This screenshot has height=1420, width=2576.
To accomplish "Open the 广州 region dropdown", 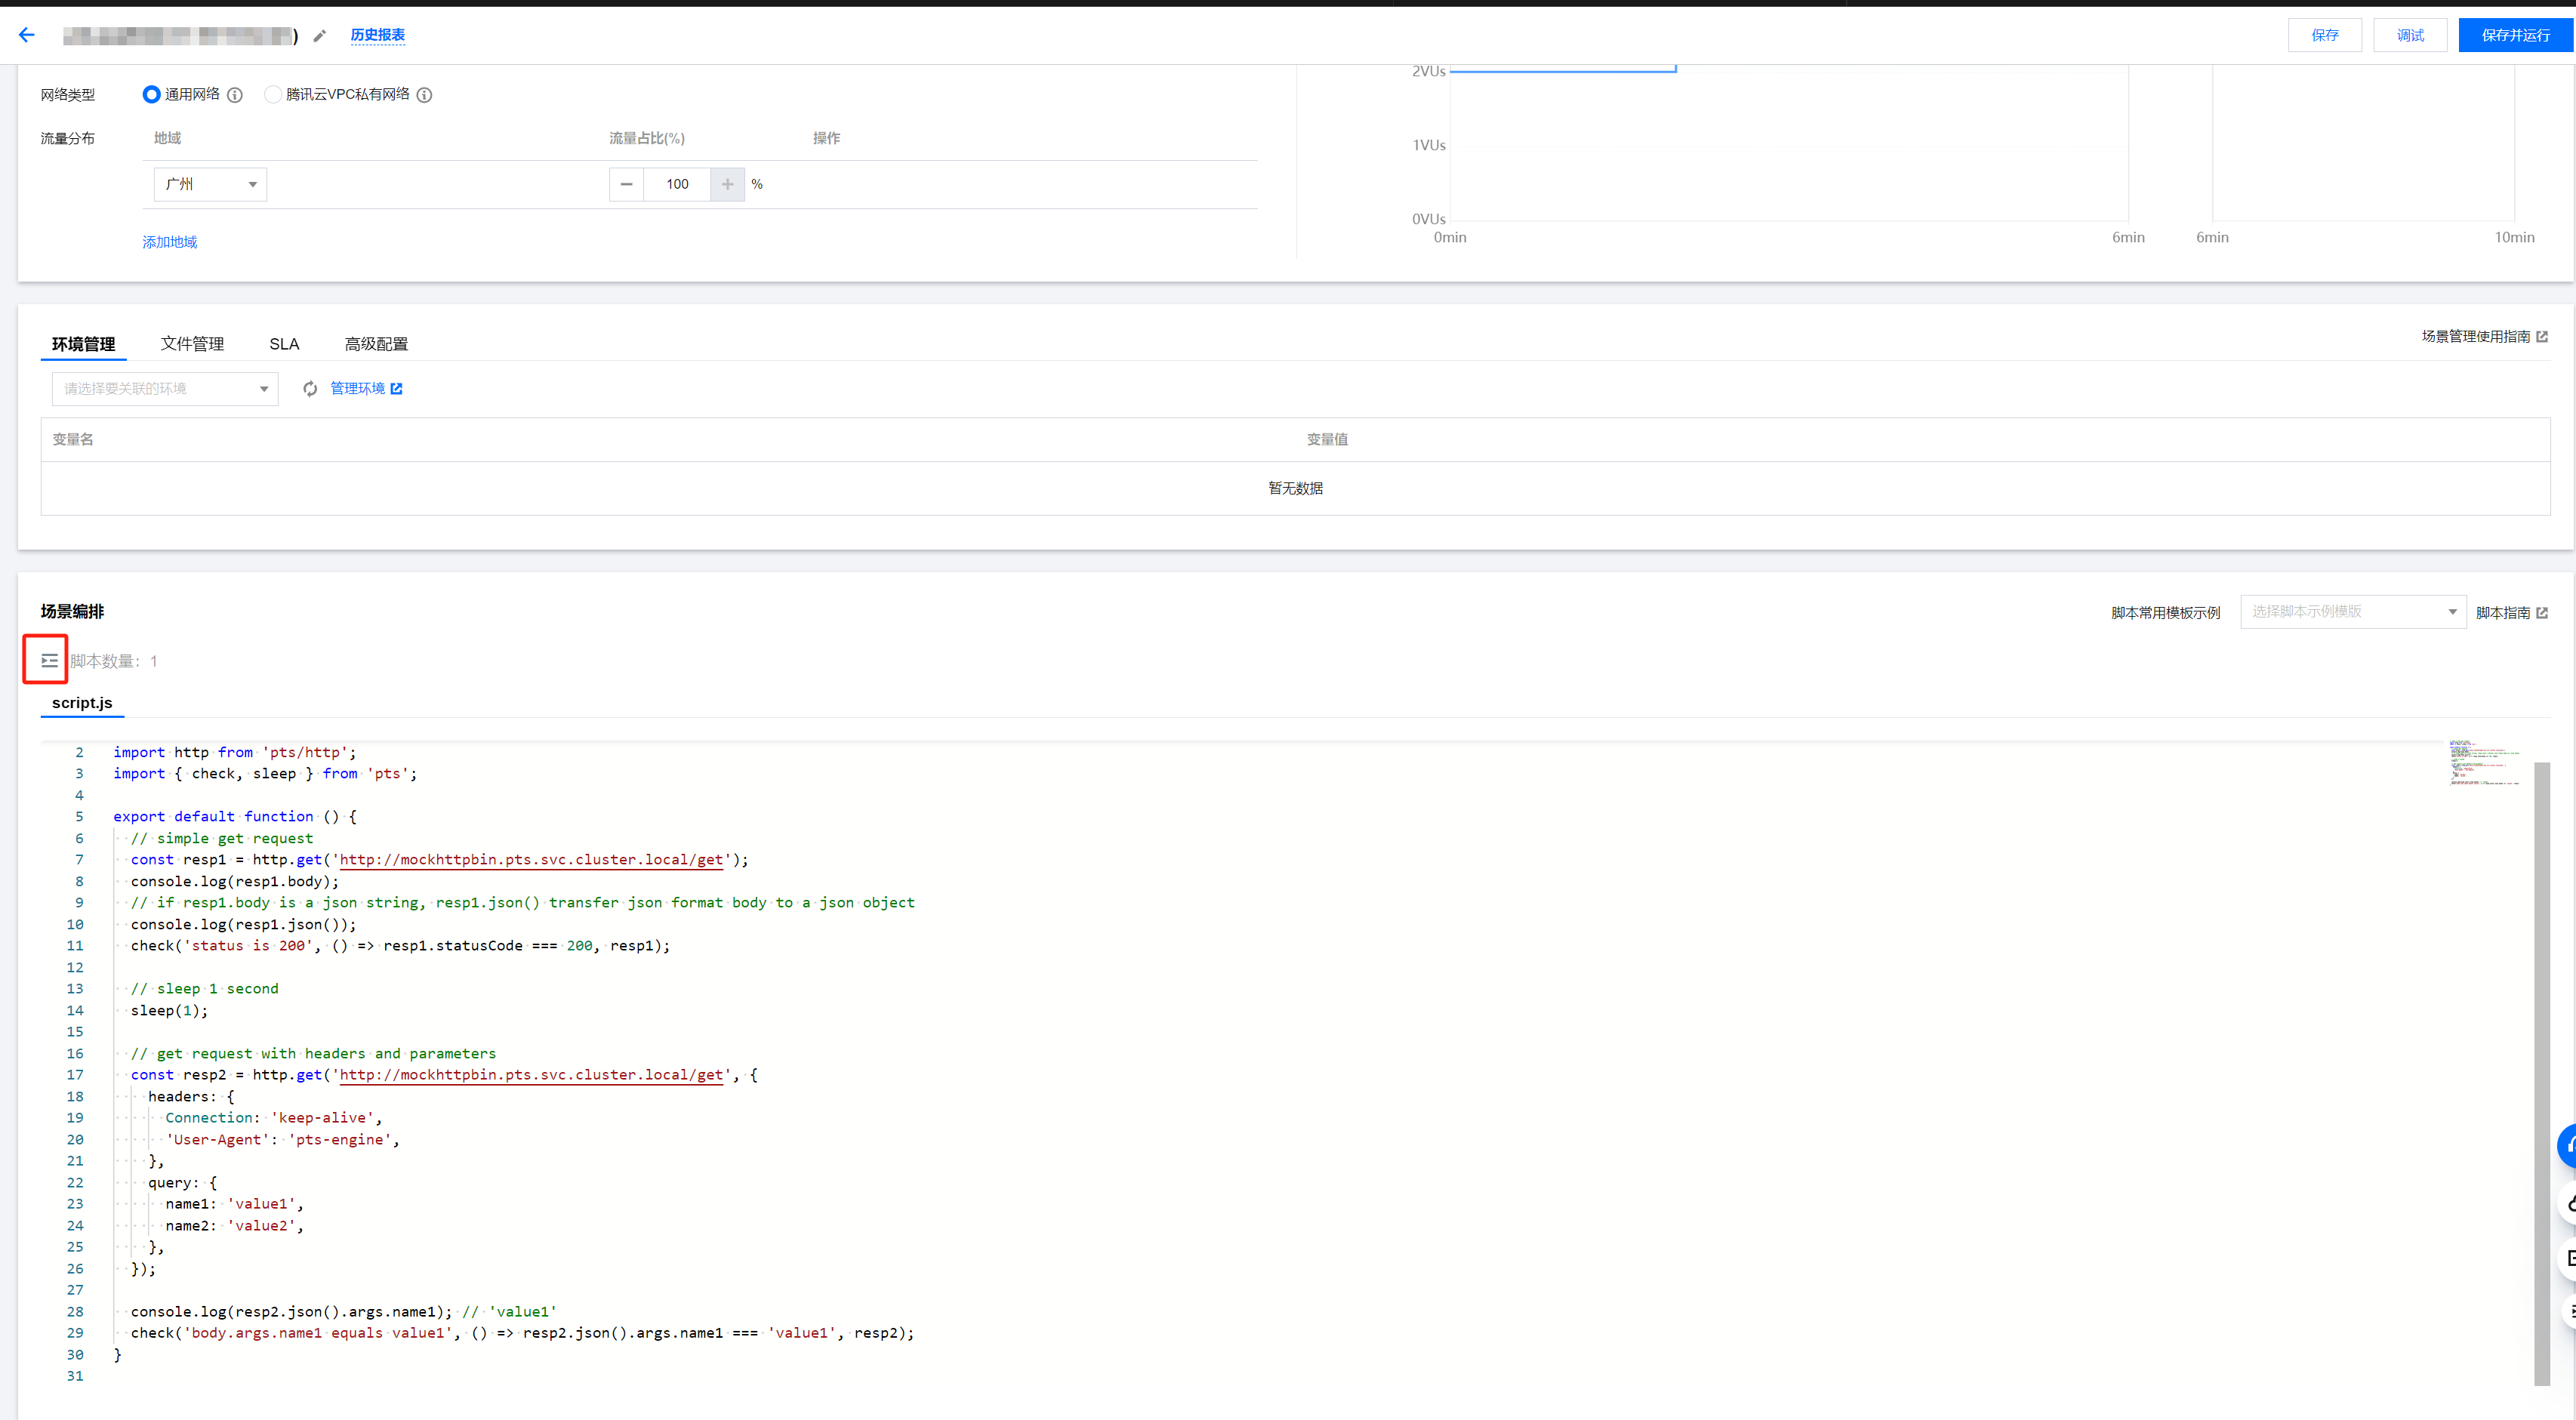I will tap(210, 184).
